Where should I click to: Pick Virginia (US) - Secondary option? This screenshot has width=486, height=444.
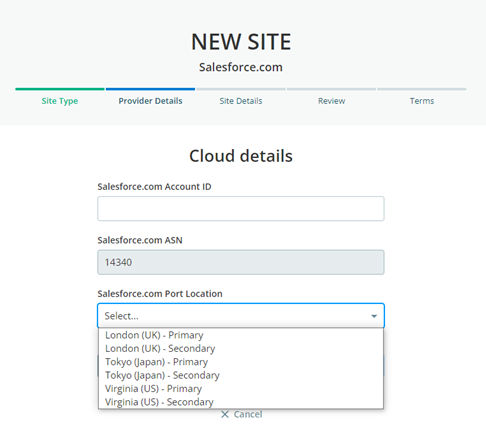point(241,402)
